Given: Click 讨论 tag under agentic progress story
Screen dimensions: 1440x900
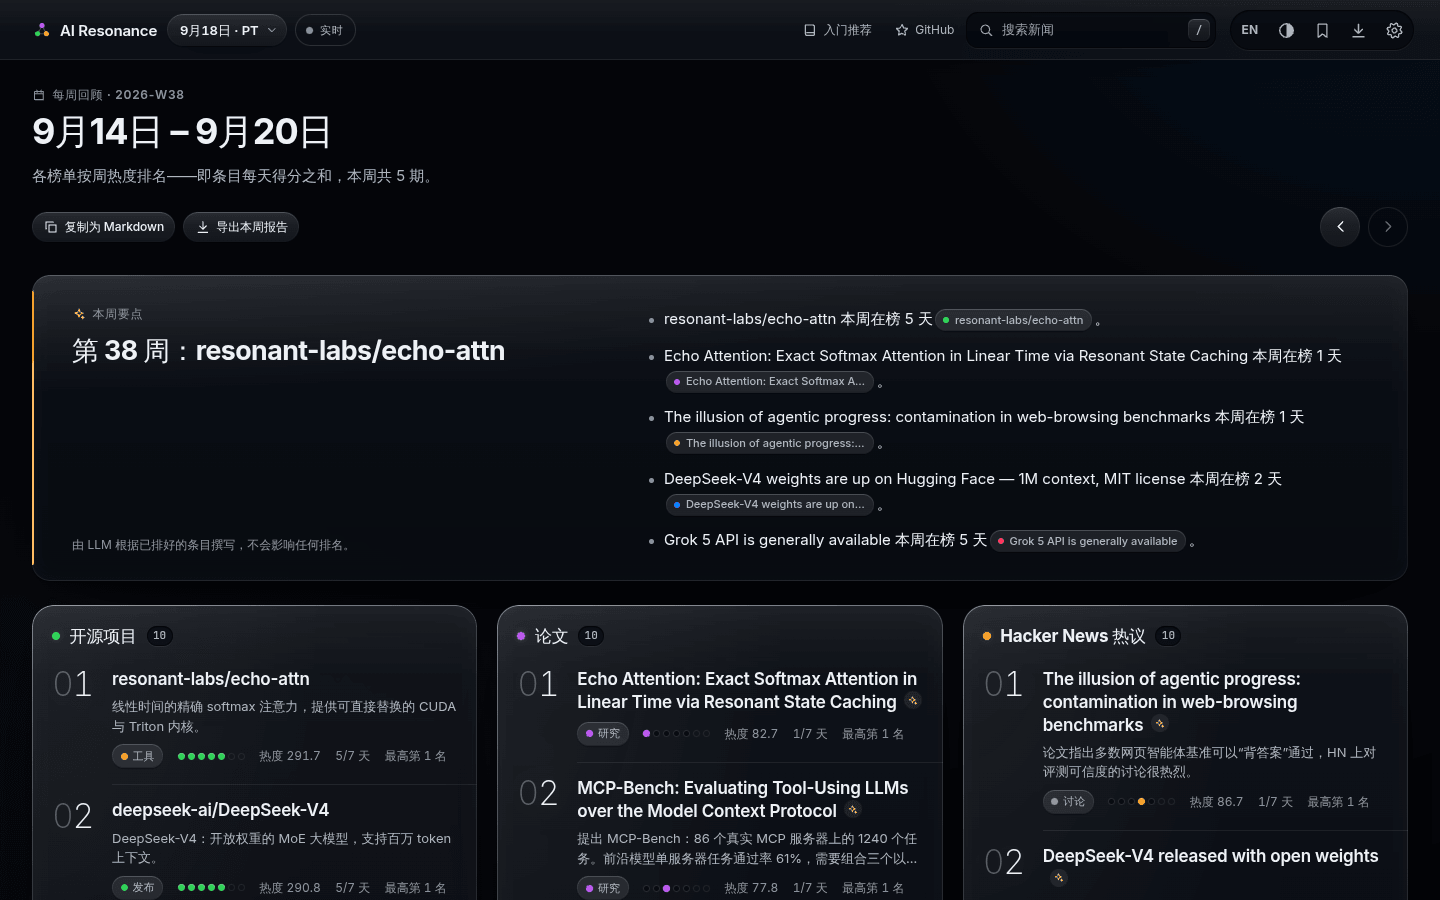Looking at the screenshot, I should (1068, 801).
